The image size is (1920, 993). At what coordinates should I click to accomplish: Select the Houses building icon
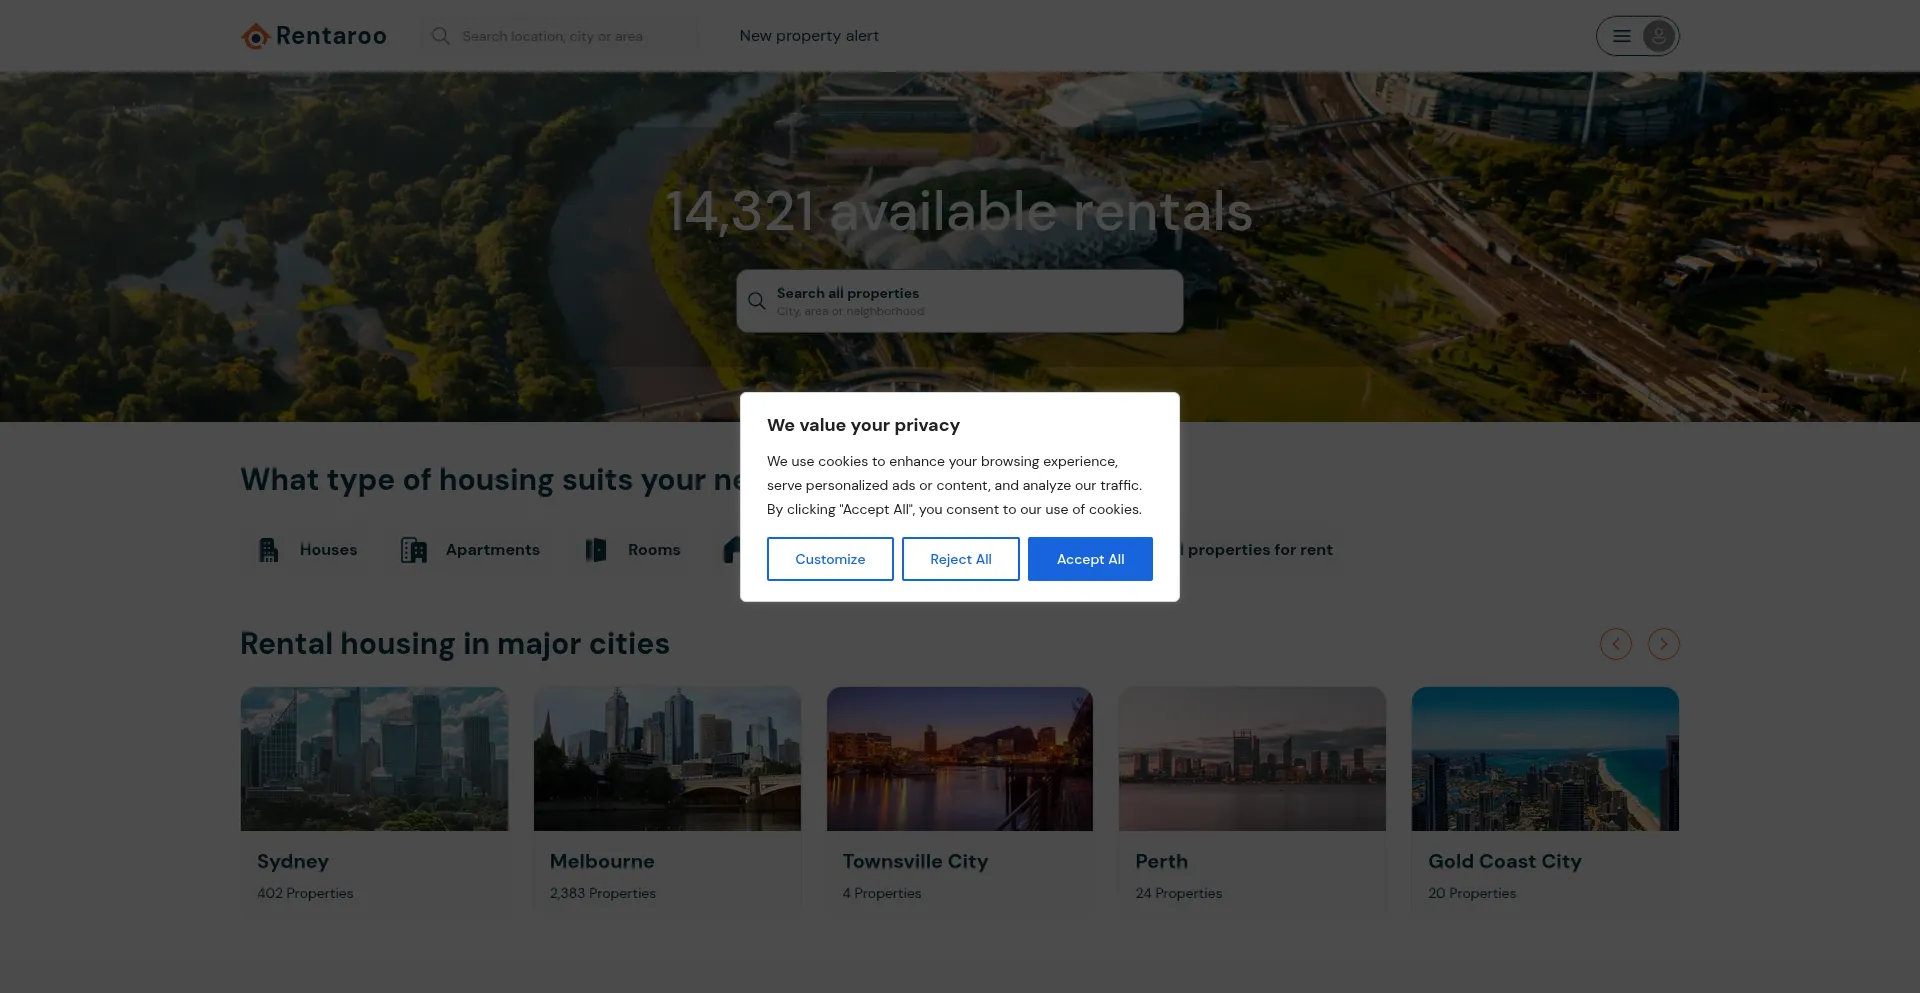point(268,550)
